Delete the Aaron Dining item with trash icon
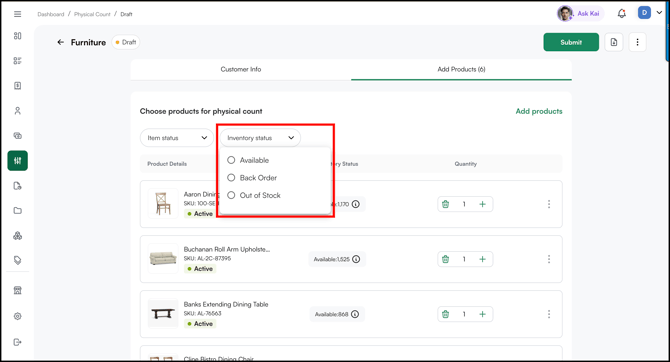The image size is (670, 362). point(445,204)
